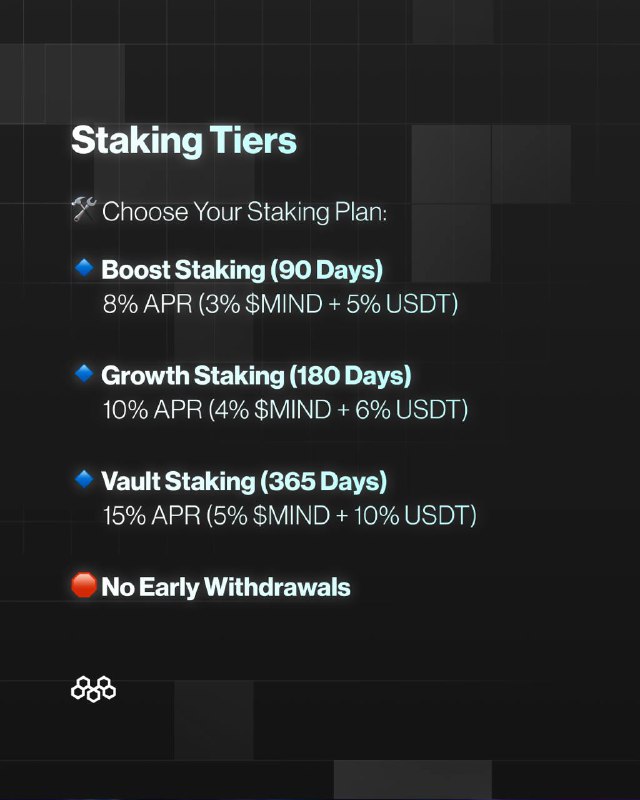Screen dimensions: 640x800
Task: Click the blue diamond beside Boost Staking
Action: [84, 267]
